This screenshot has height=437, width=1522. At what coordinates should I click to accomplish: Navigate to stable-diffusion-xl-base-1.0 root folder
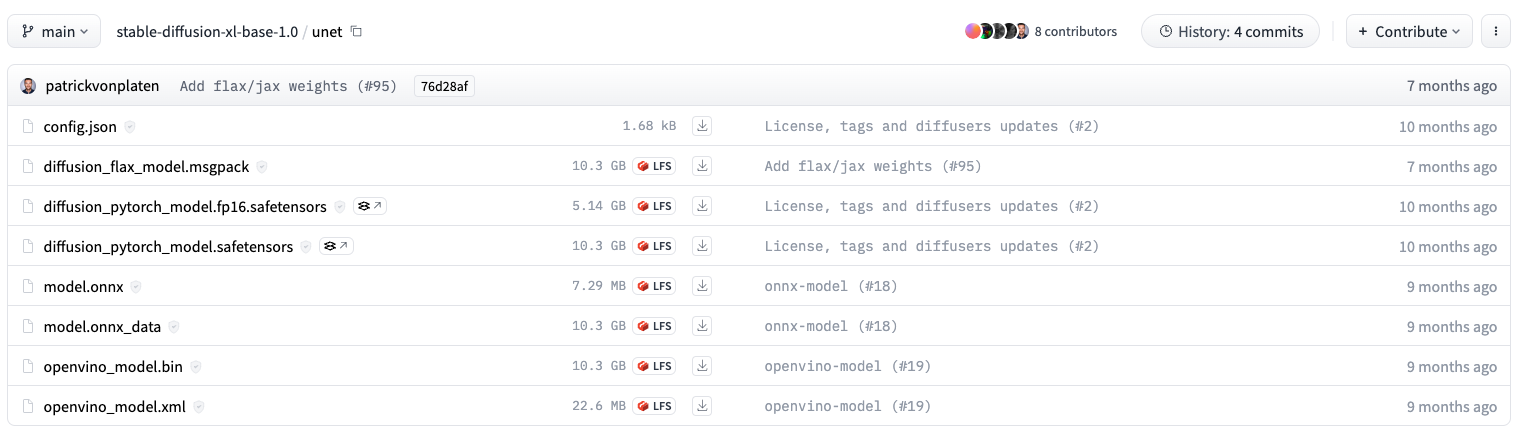(x=207, y=32)
